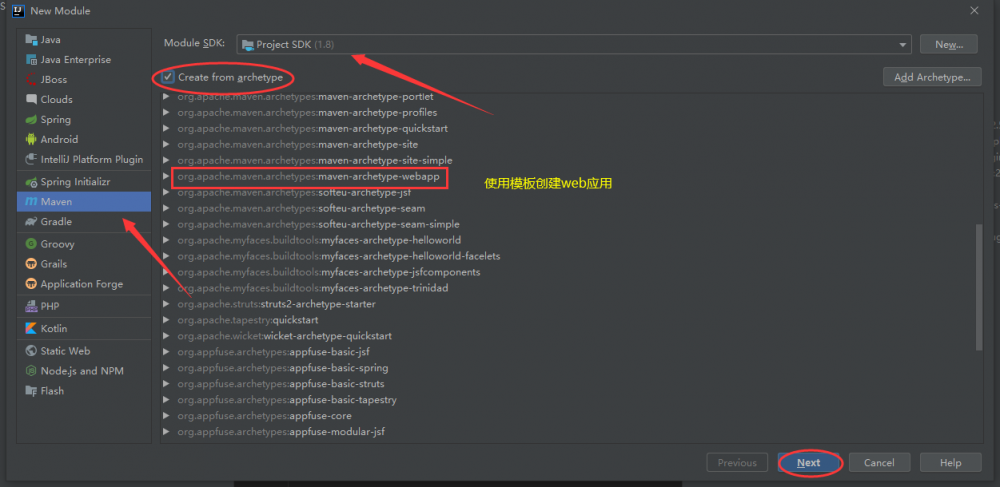Click the Spring Initializr icon
The width and height of the screenshot is (1000, 487).
point(31,182)
